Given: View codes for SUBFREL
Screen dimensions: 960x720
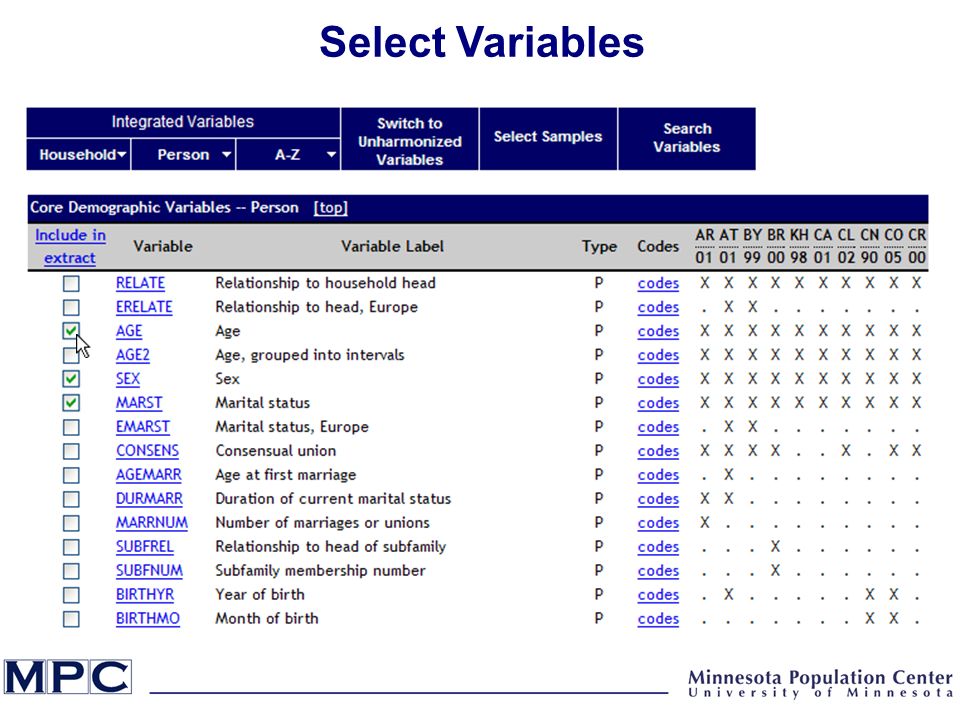Looking at the screenshot, I should point(658,547).
